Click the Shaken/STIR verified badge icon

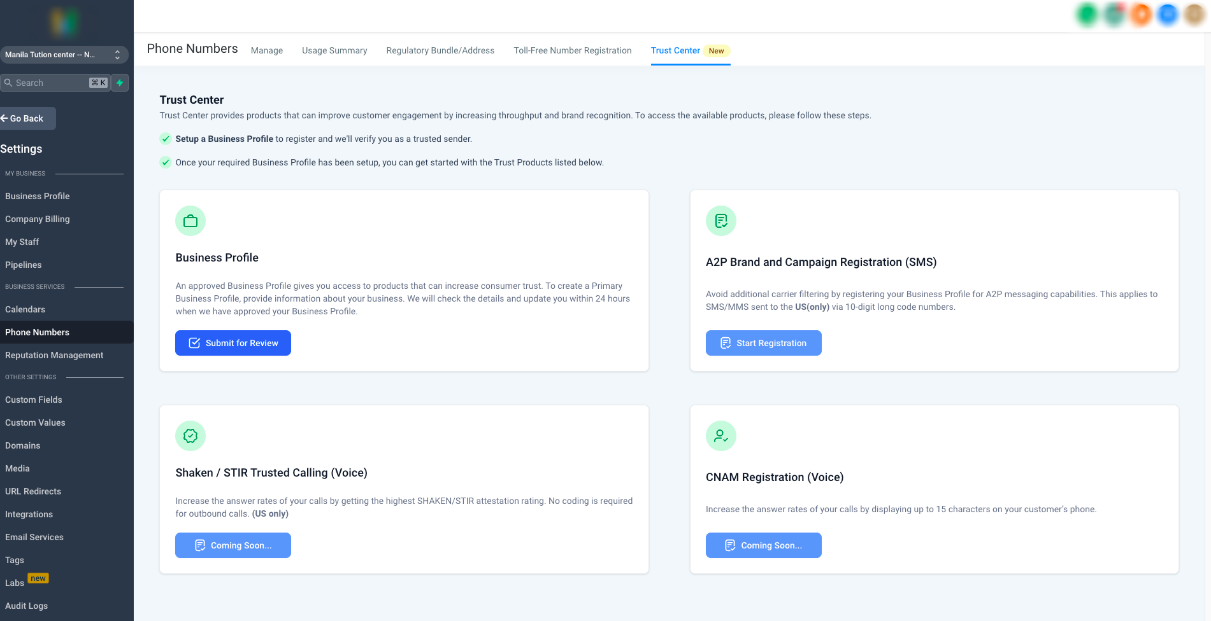point(190,436)
